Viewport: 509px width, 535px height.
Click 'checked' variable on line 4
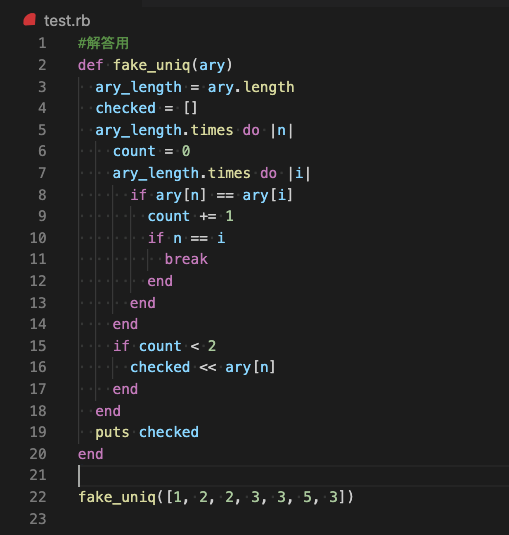(126, 108)
